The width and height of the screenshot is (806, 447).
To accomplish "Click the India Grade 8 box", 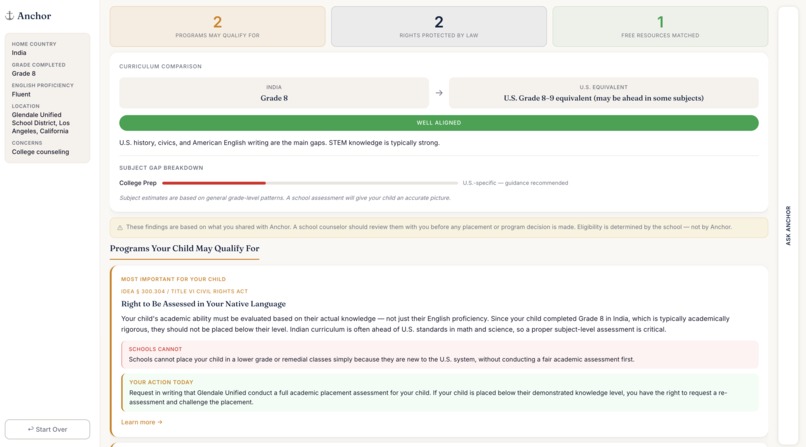I will pyautogui.click(x=274, y=93).
